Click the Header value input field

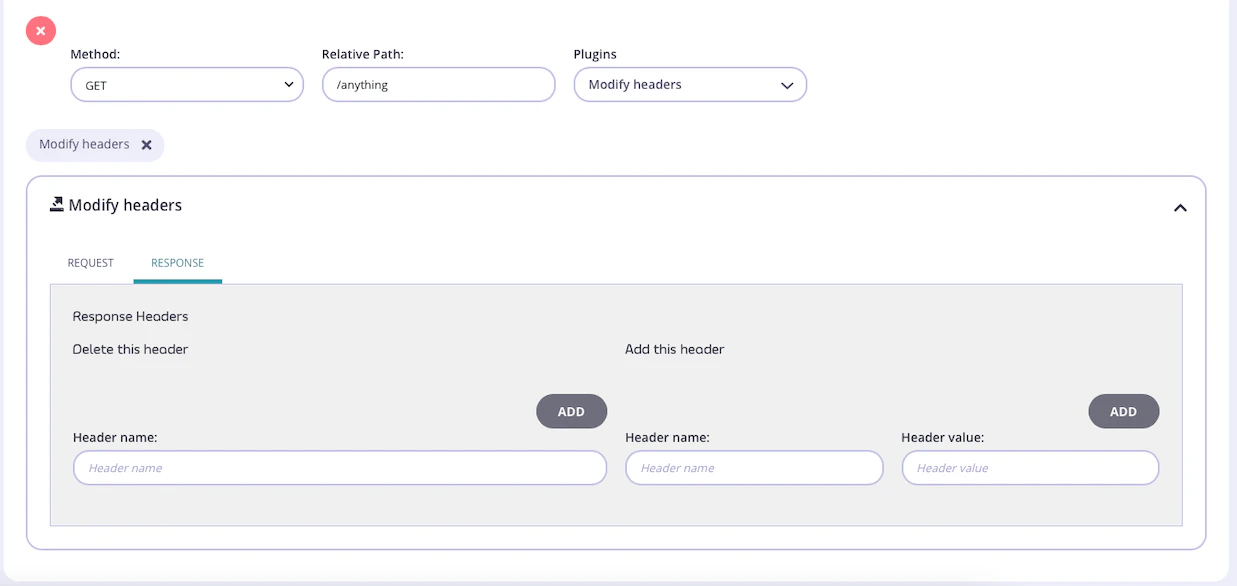1030,467
